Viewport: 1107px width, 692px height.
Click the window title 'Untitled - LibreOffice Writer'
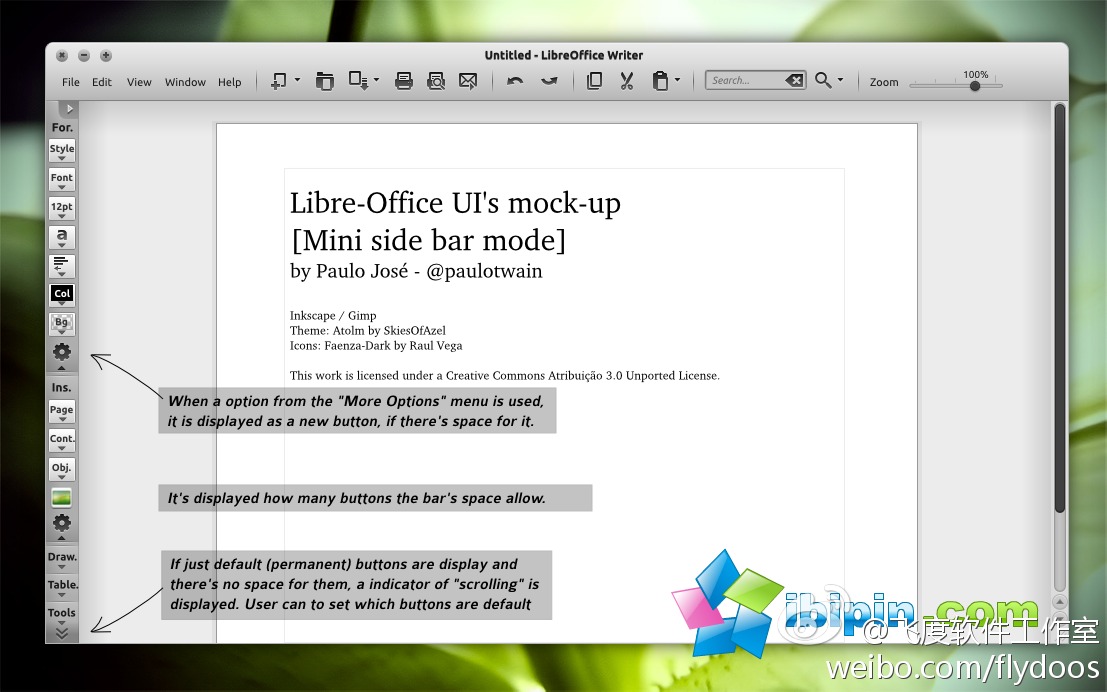click(x=563, y=55)
